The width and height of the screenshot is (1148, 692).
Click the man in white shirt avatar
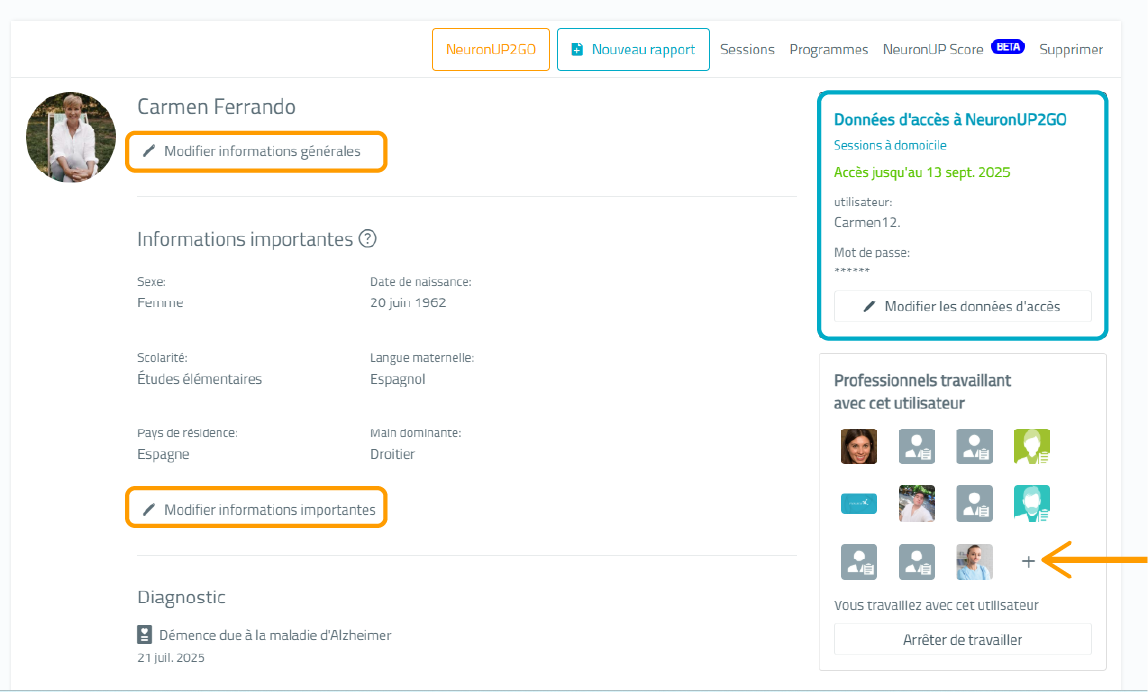click(917, 504)
